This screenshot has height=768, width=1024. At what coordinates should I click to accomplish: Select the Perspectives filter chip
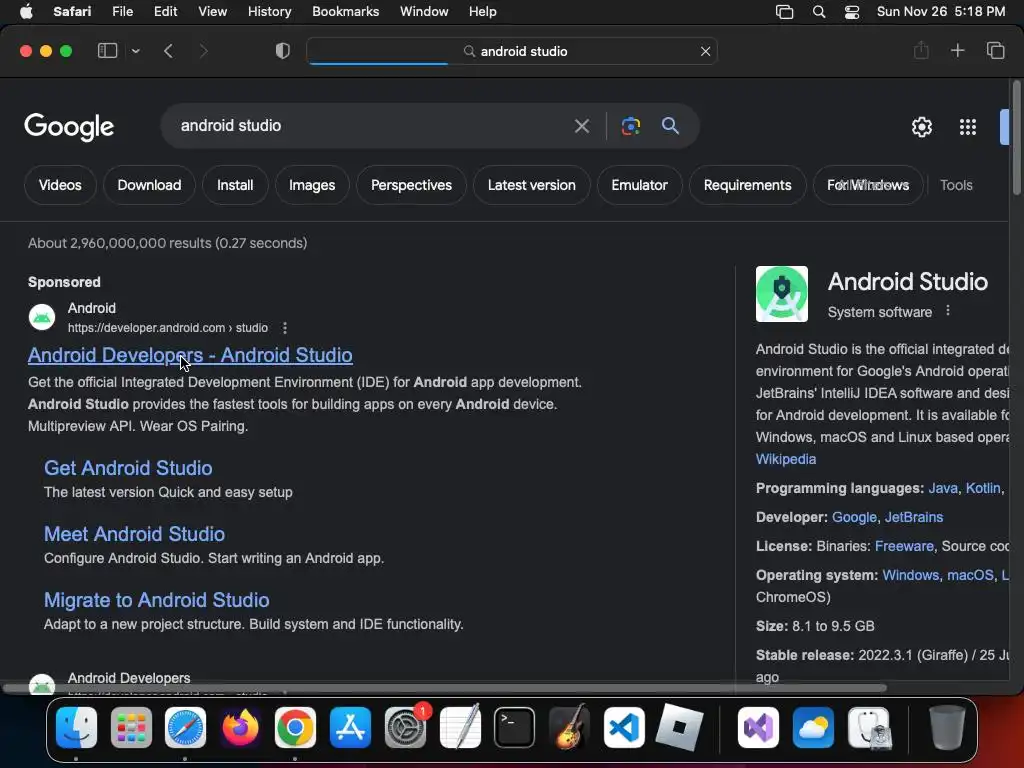point(411,185)
